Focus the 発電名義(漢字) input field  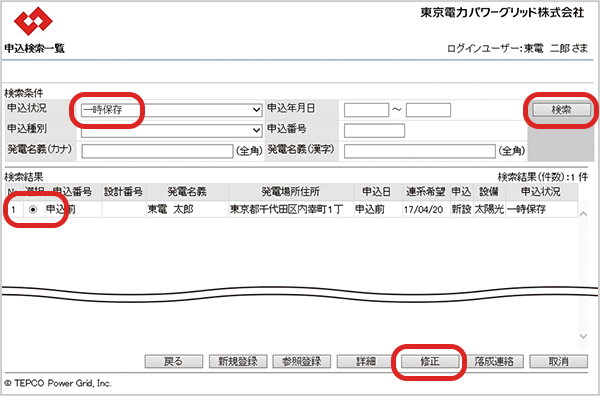click(419, 151)
